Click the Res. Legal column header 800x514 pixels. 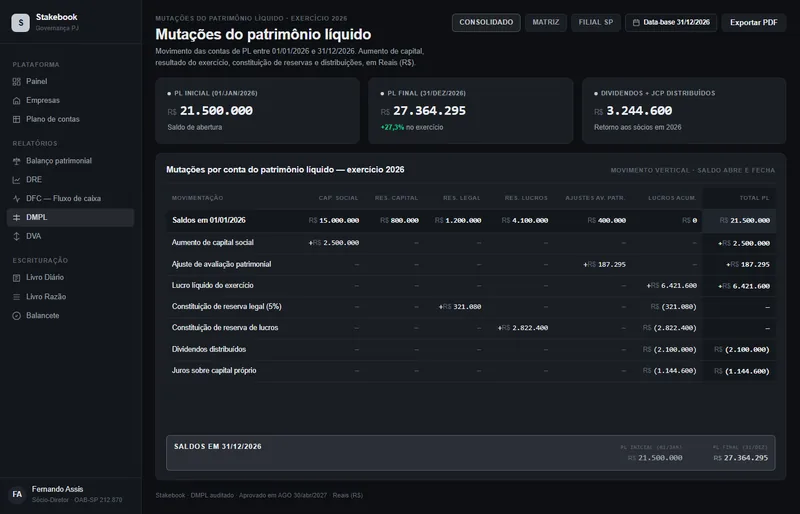coord(462,198)
